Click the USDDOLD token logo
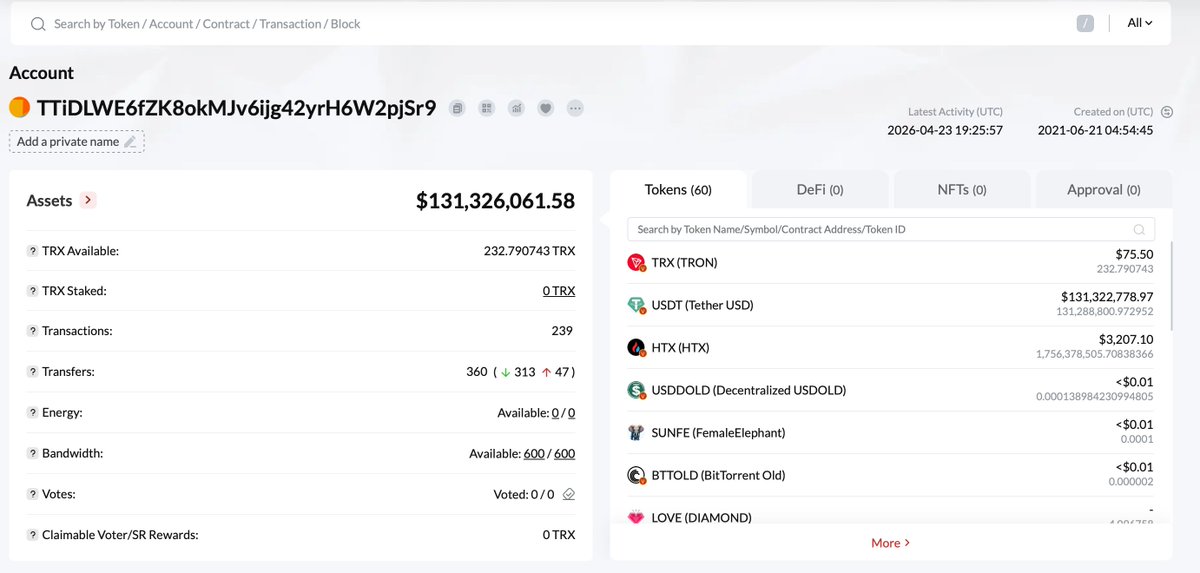This screenshot has width=1200, height=573. point(637,390)
